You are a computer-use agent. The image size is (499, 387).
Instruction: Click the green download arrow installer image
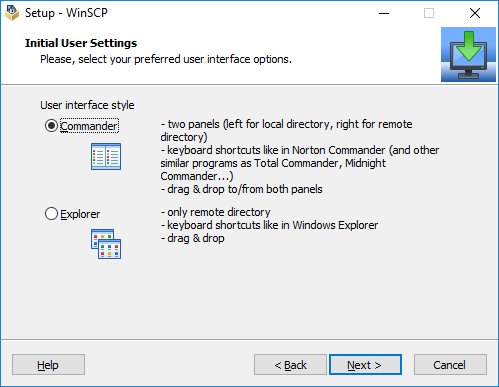coord(468,54)
